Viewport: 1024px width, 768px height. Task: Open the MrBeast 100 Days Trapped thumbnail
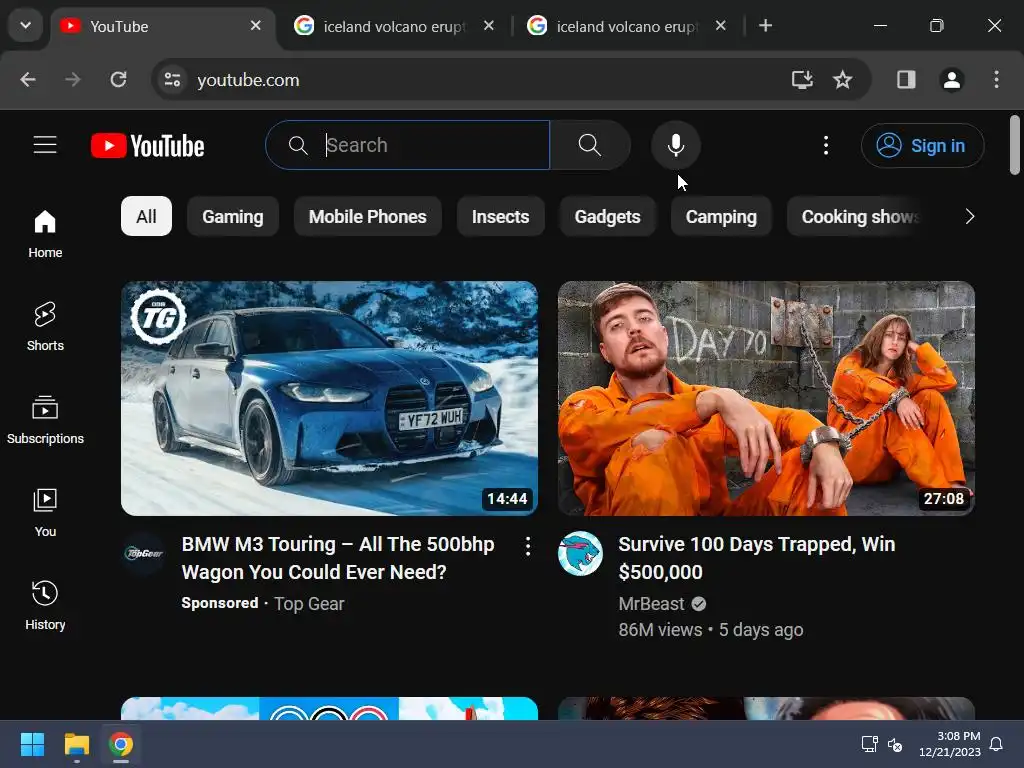coord(766,398)
